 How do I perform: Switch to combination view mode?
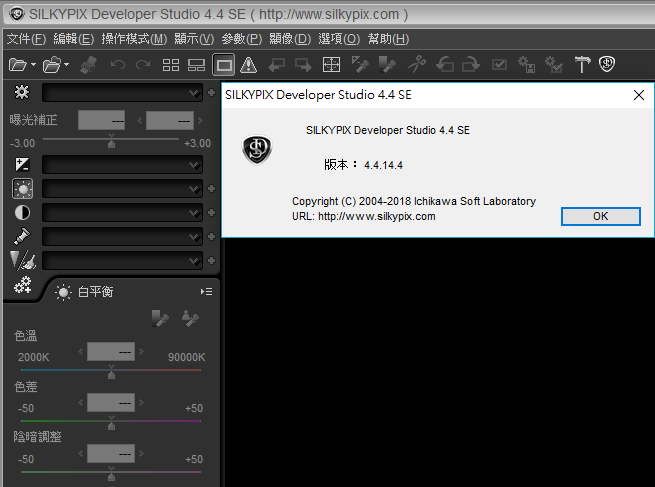click(x=196, y=65)
